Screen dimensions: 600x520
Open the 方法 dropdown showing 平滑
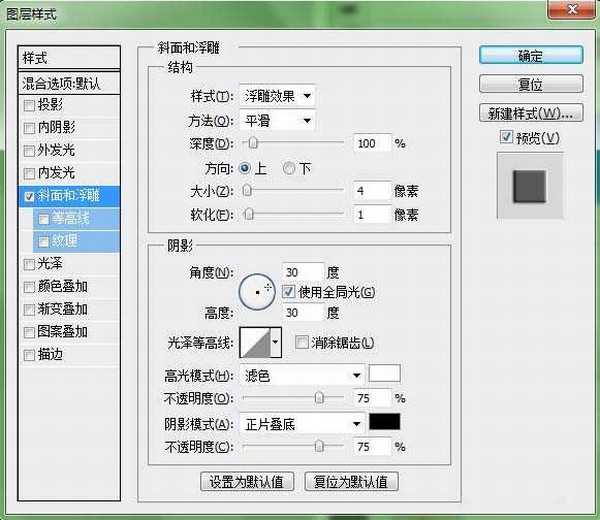[x=278, y=121]
